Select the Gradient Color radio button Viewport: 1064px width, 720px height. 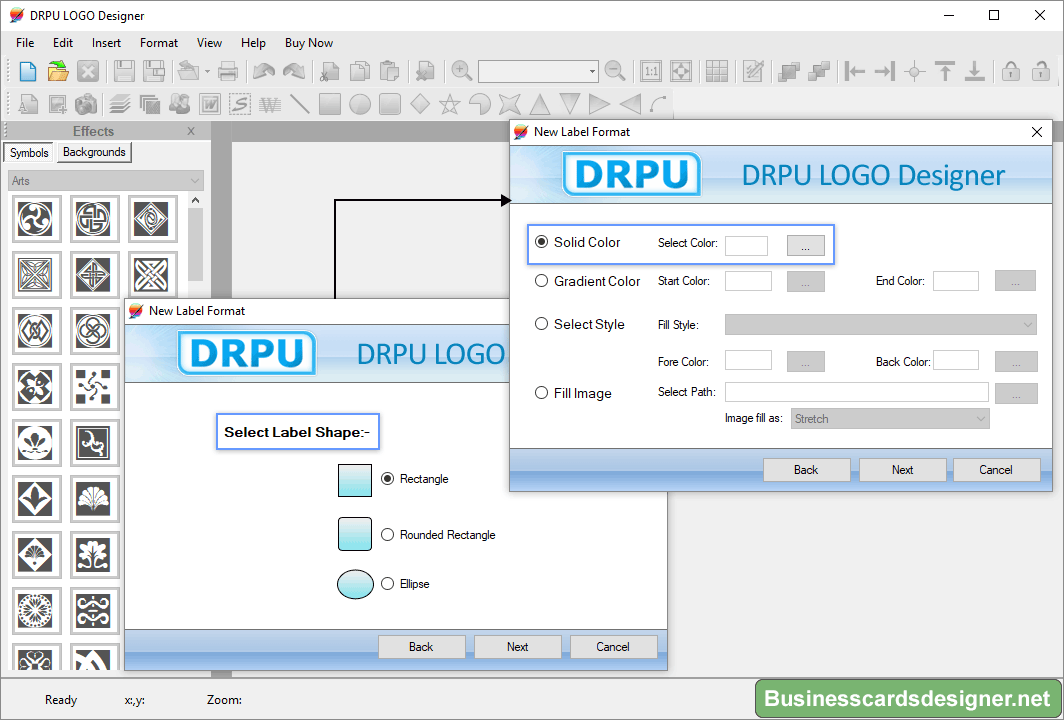tap(542, 280)
